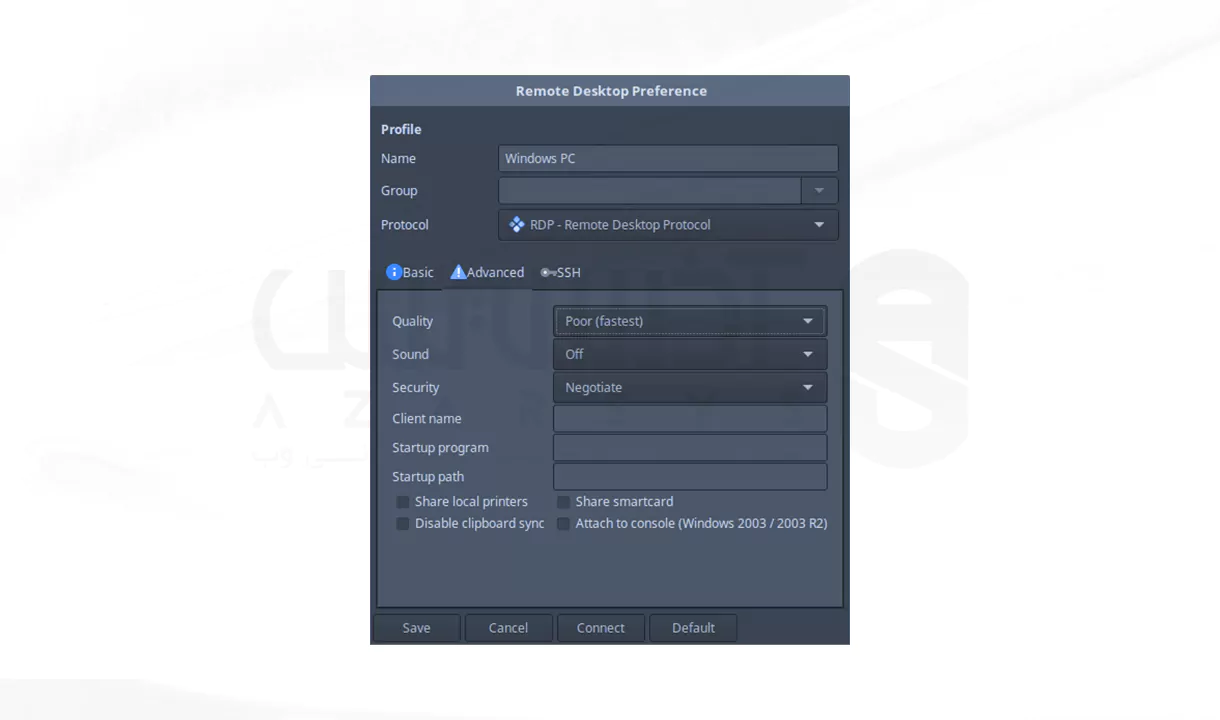The height and width of the screenshot is (720, 1220).
Task: Switch to the Basic tab
Action: [411, 272]
